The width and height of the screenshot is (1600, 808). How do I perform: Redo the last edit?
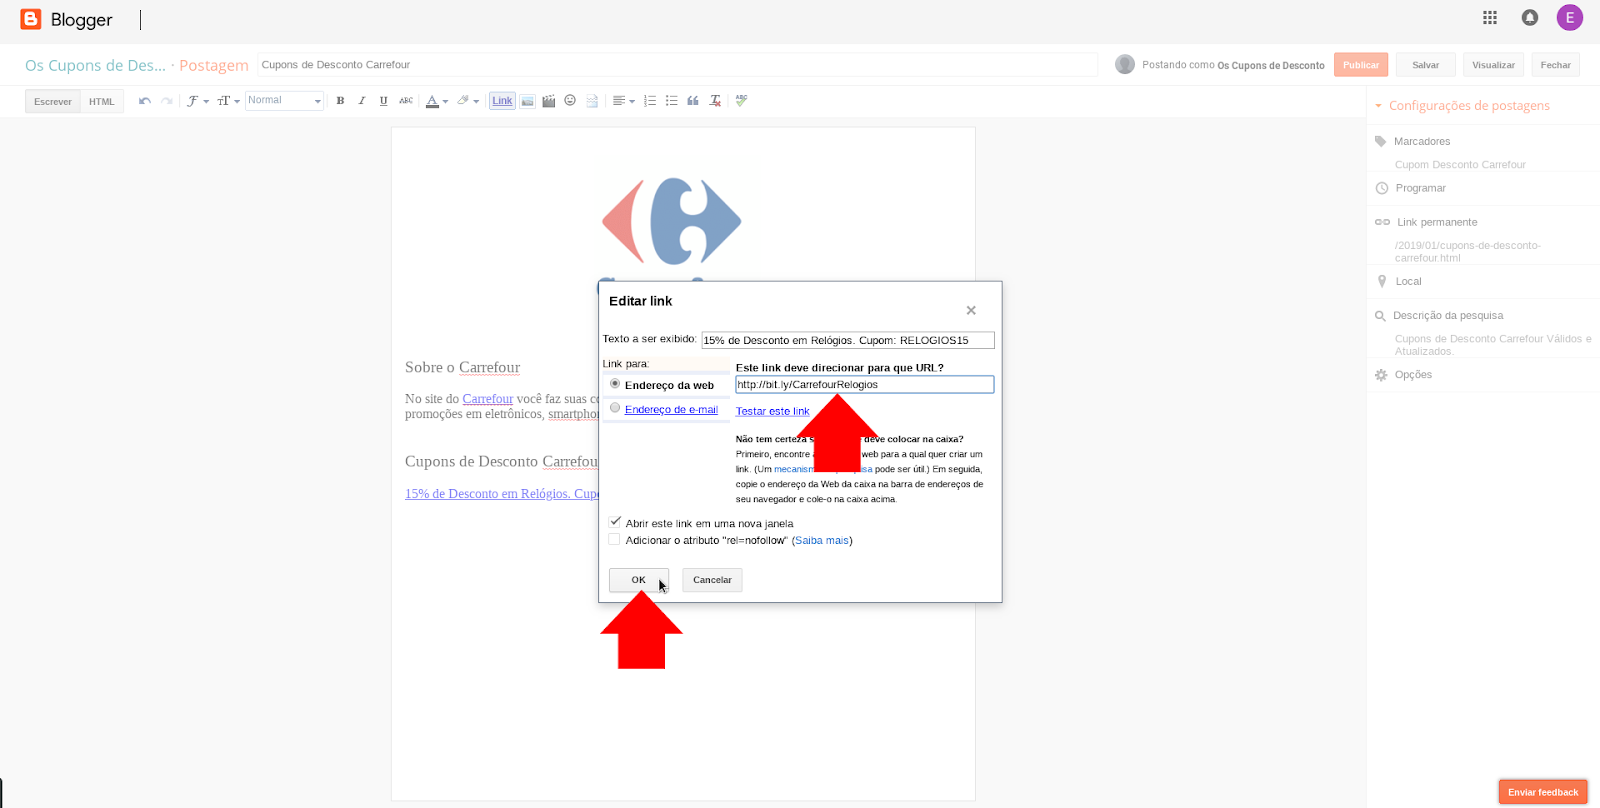167,101
